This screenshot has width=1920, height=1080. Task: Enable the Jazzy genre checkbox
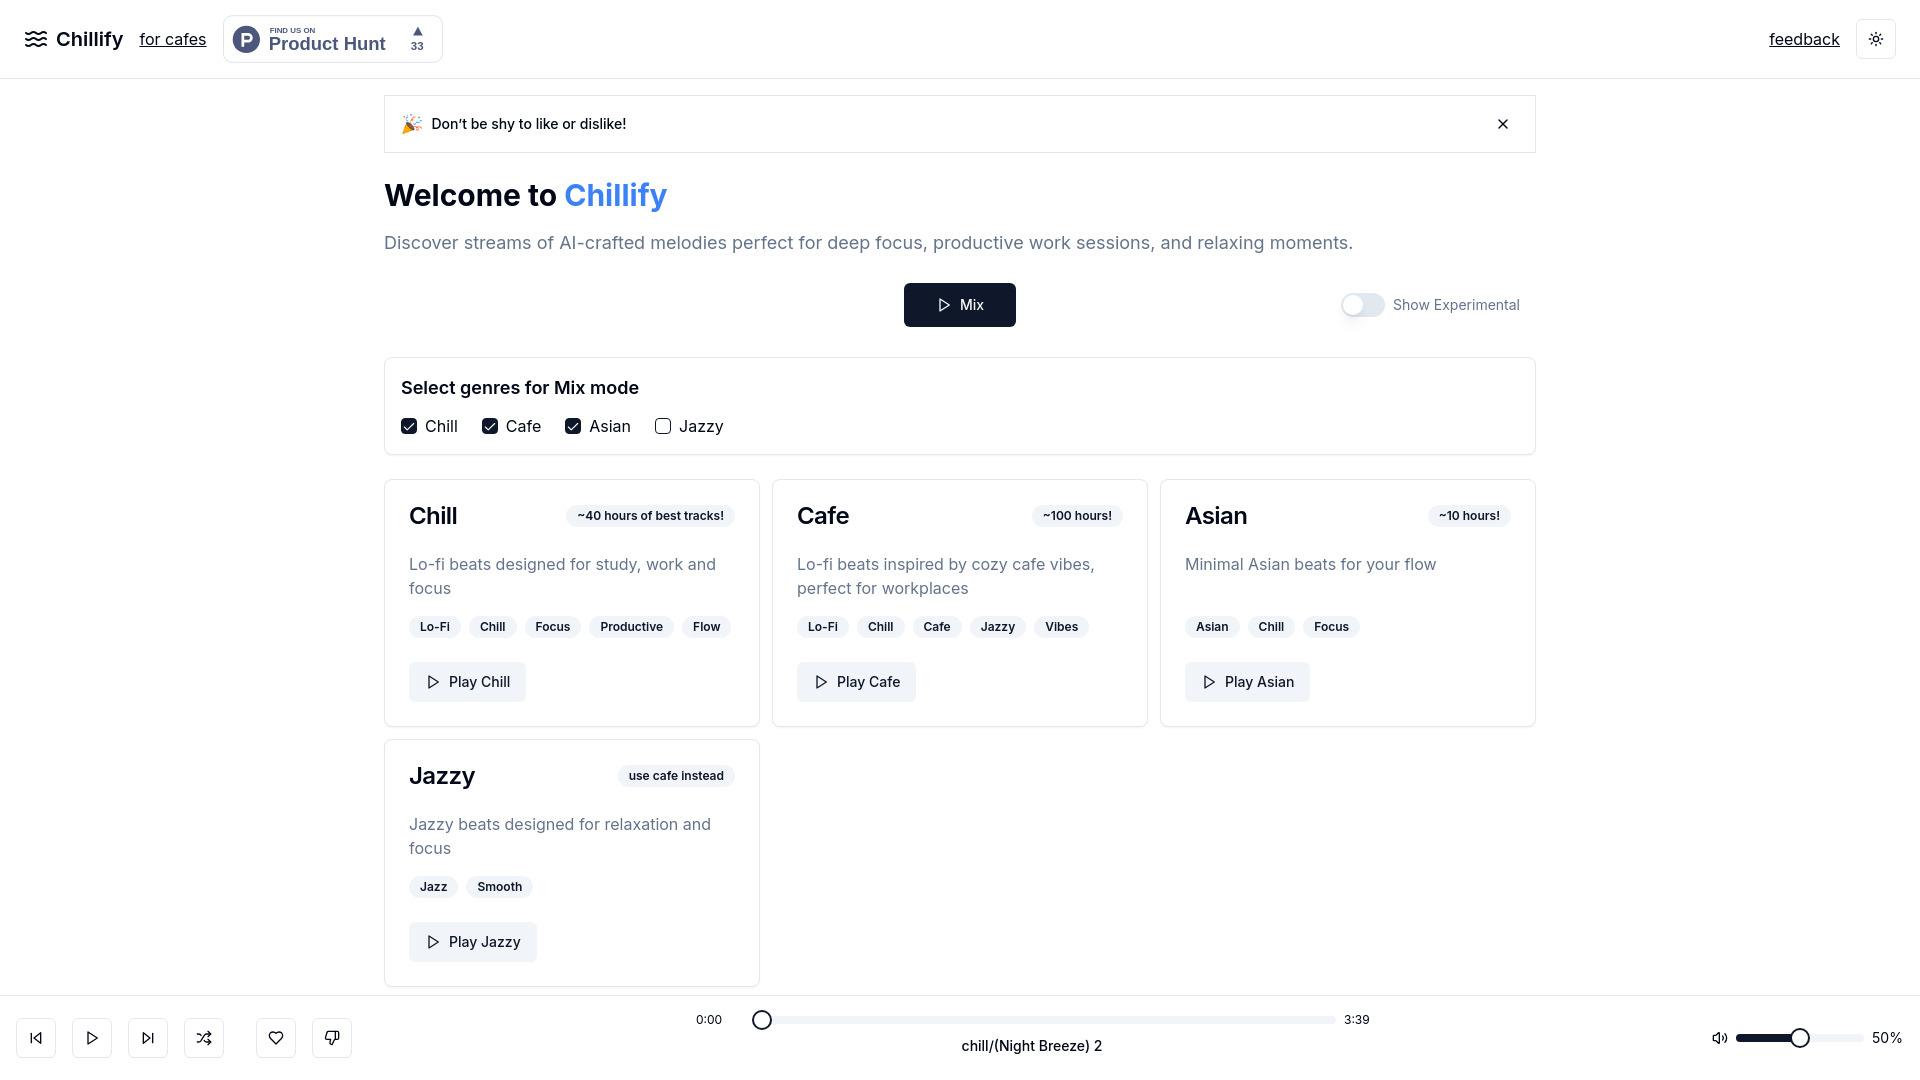point(662,426)
